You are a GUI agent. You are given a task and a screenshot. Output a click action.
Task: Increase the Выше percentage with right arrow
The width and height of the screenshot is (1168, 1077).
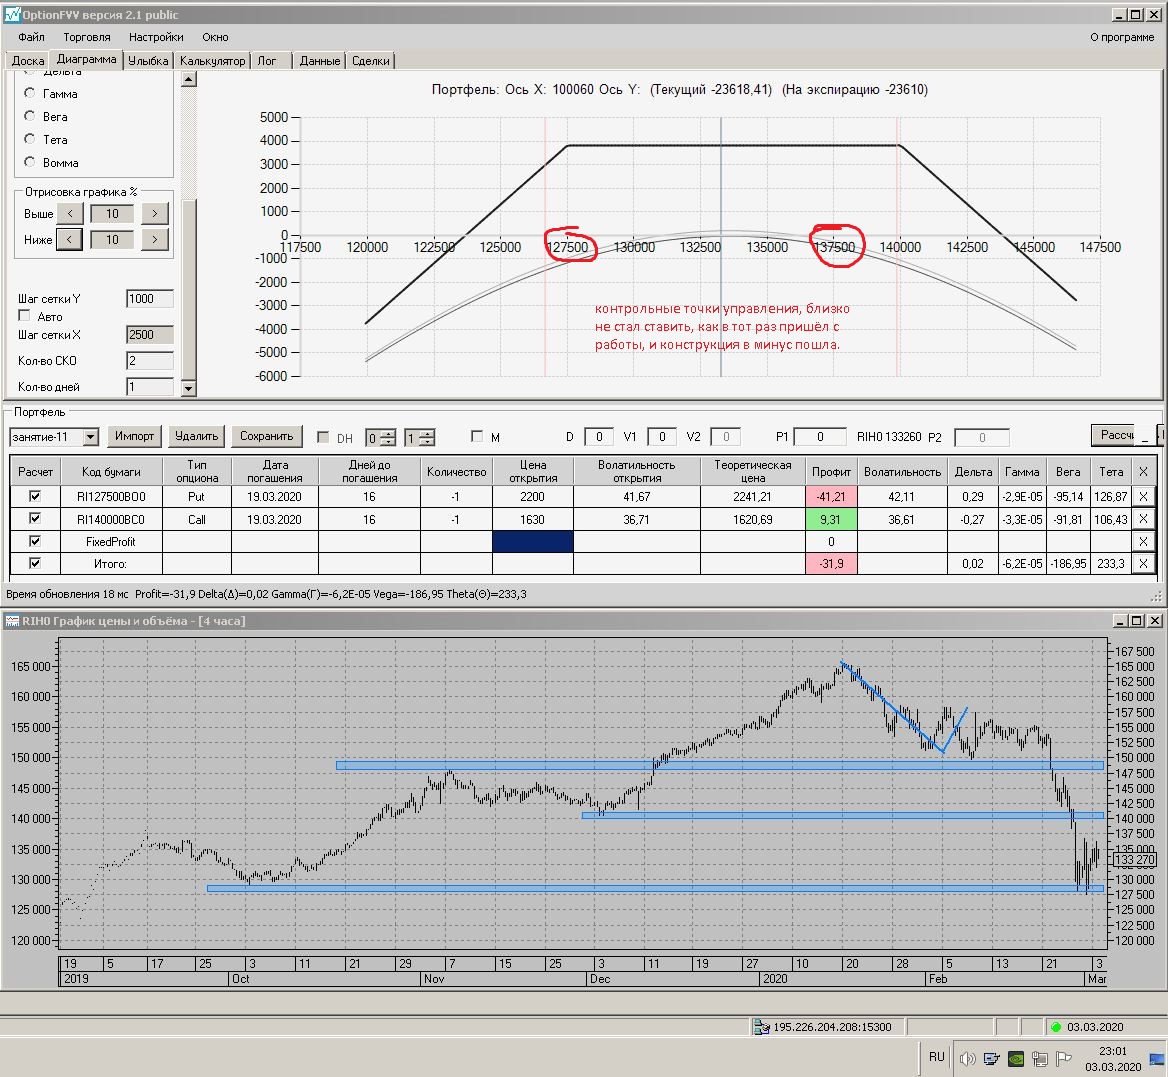(x=155, y=214)
